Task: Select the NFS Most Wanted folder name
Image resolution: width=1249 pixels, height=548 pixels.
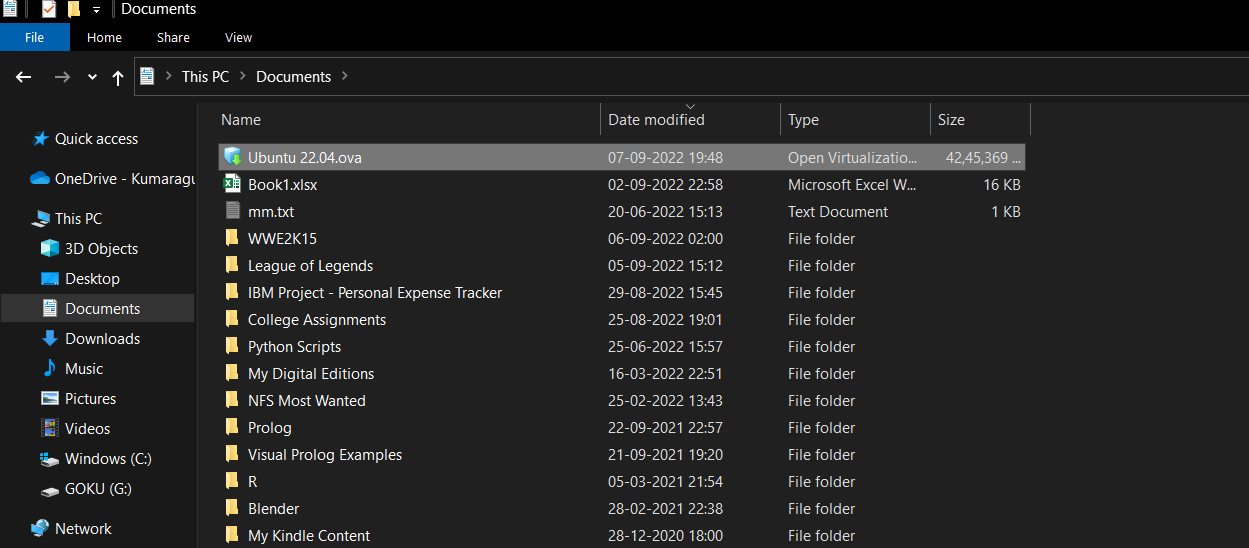Action: (307, 400)
